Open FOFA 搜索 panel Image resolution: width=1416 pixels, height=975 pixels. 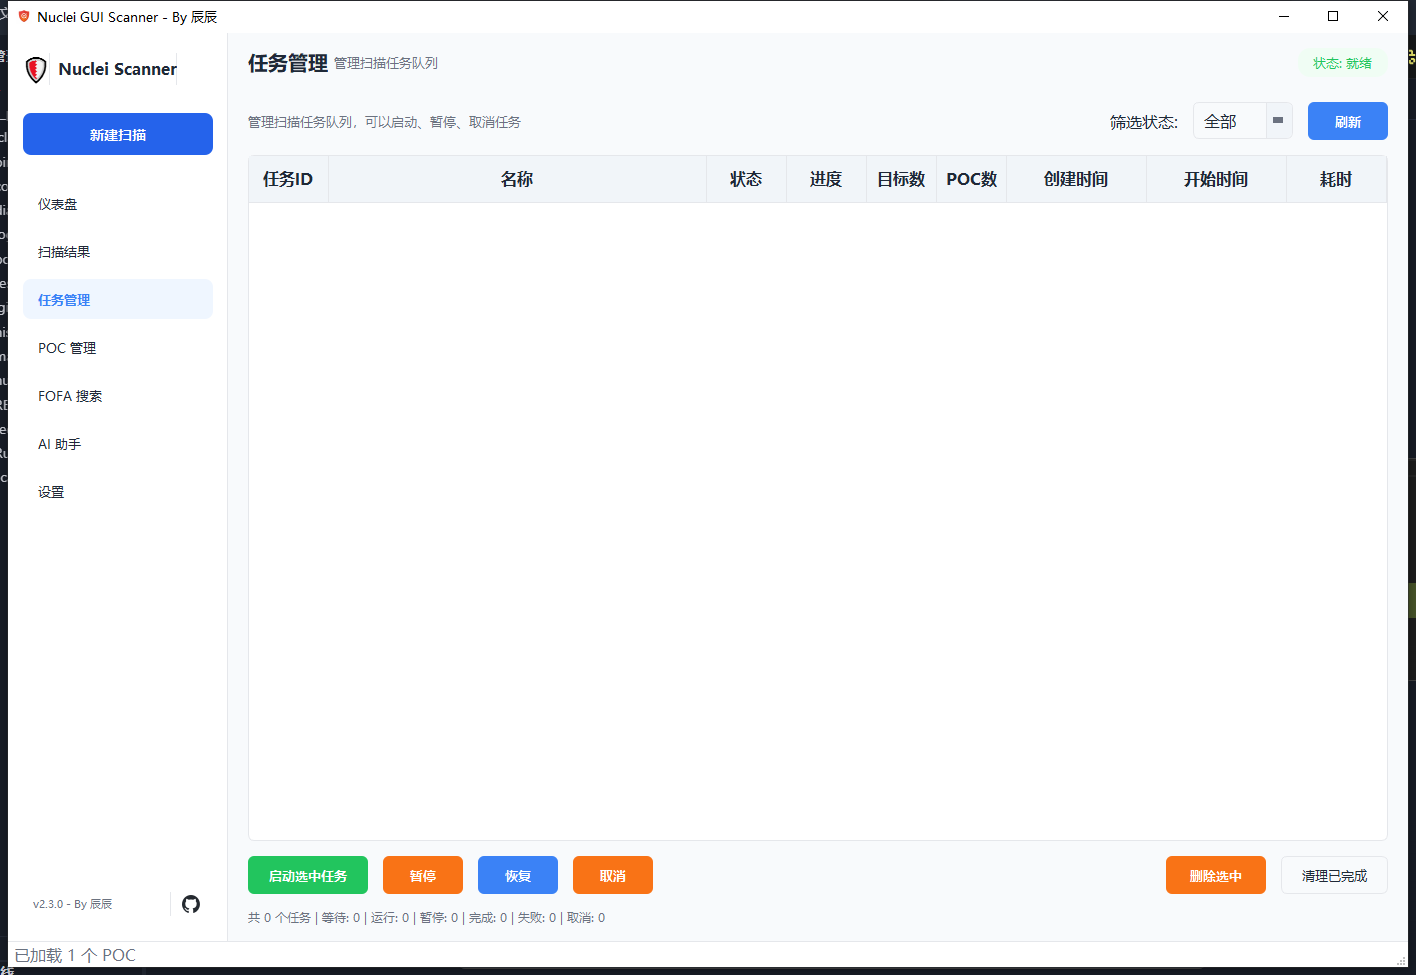tap(69, 395)
